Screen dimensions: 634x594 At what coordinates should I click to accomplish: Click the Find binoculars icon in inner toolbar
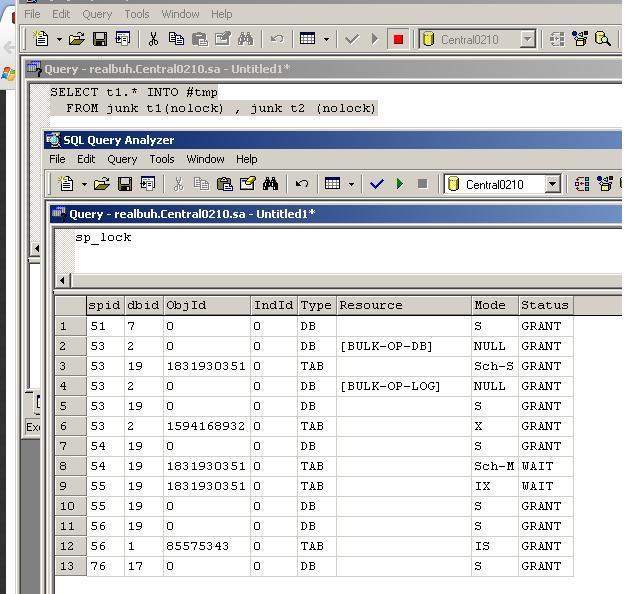270,184
